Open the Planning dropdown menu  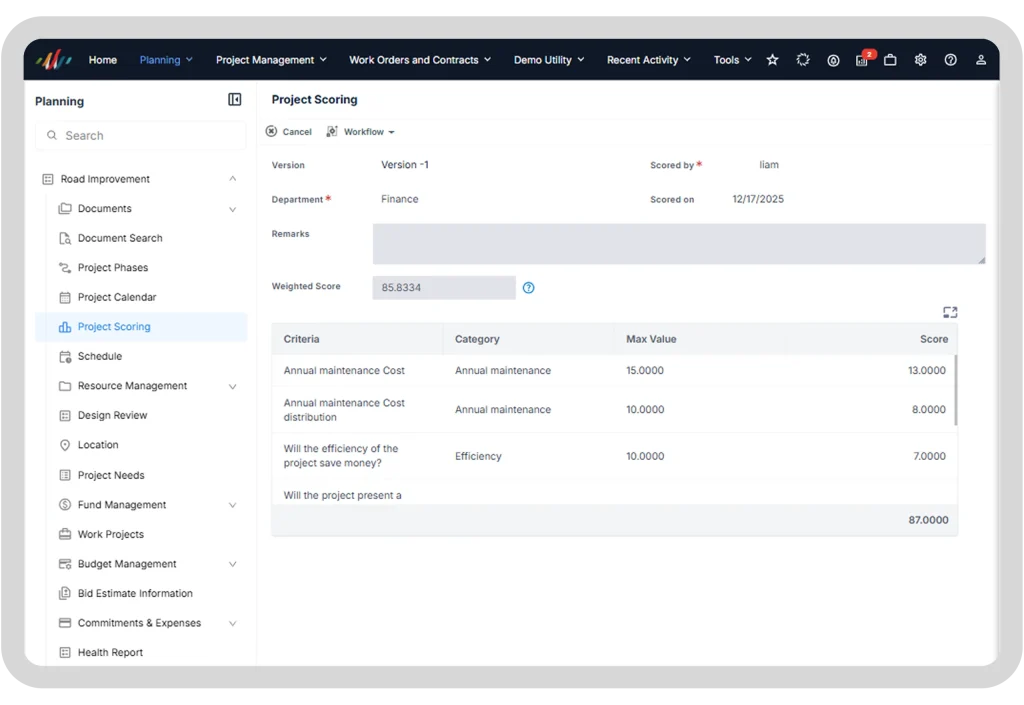[x=166, y=60]
